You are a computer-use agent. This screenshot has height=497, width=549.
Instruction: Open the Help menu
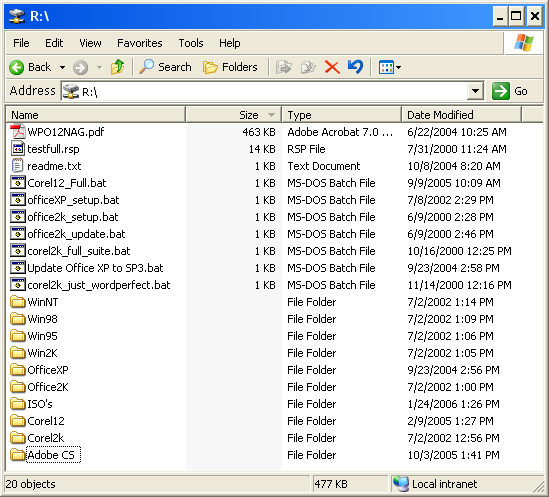coord(230,43)
